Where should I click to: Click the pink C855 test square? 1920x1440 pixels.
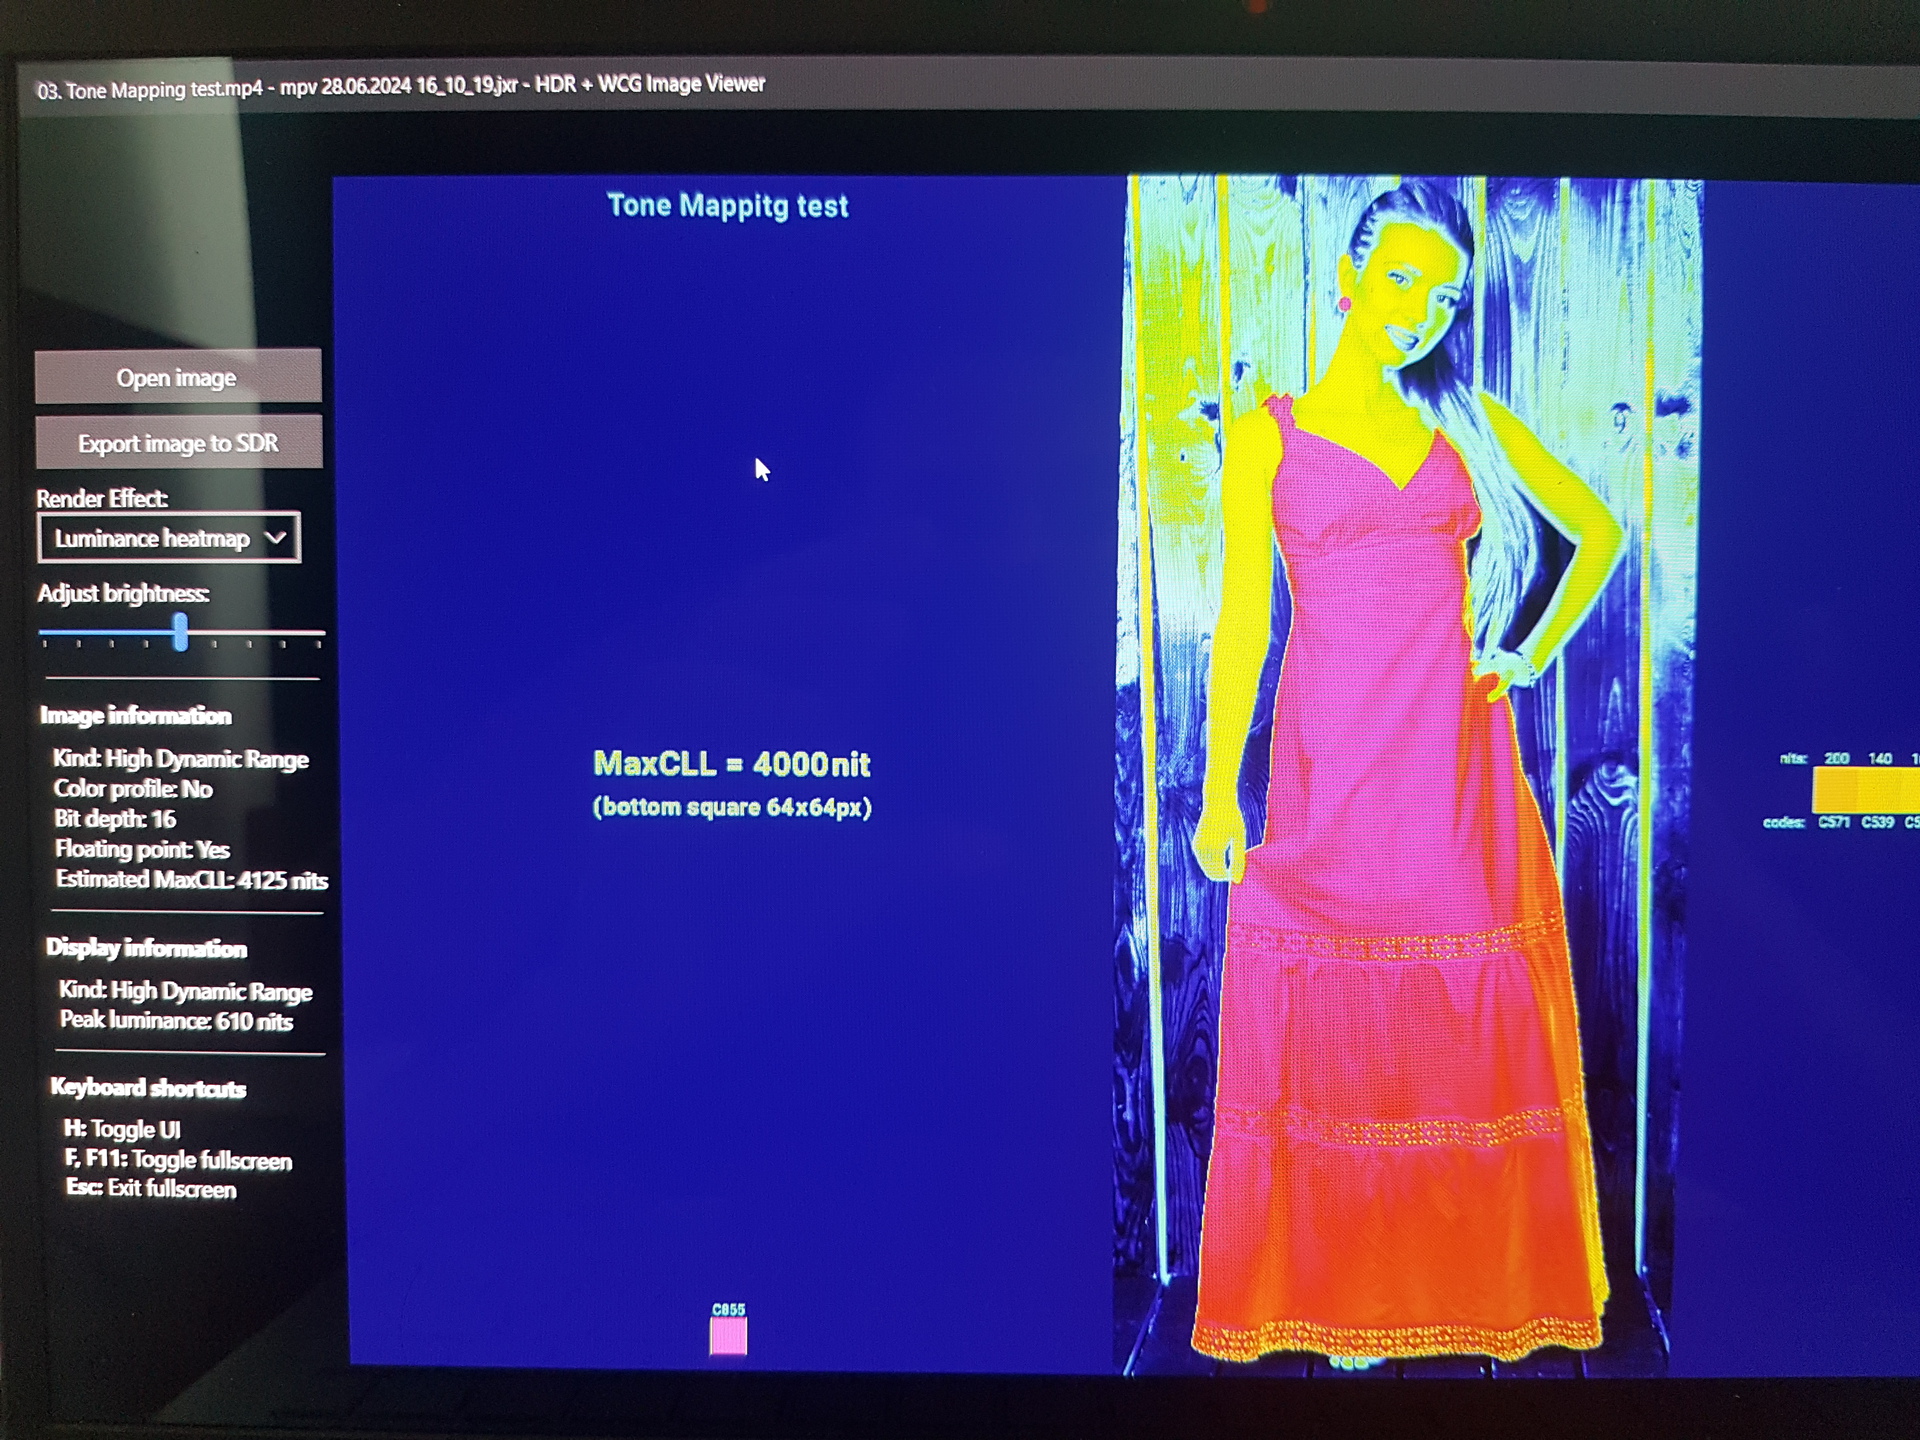(728, 1336)
